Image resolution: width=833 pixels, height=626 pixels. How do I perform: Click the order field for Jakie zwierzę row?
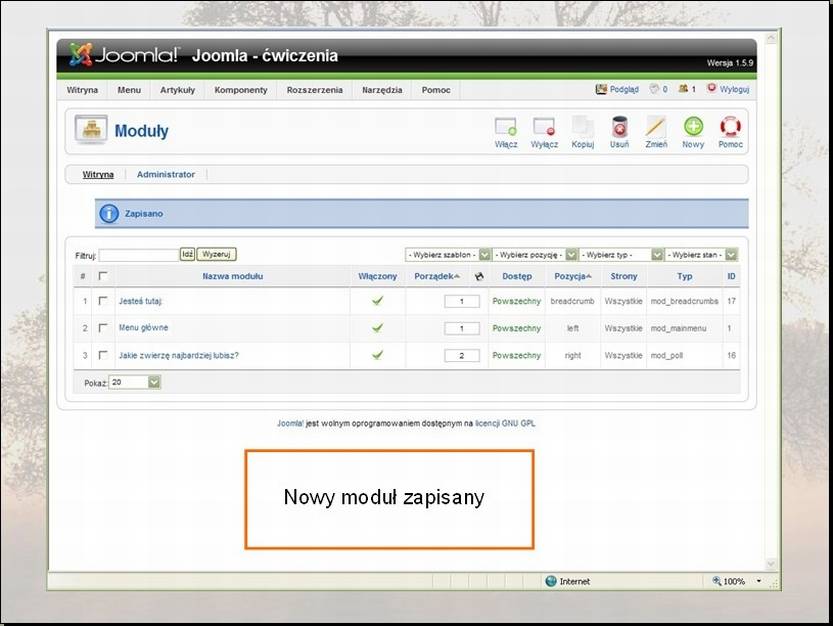tap(462, 356)
